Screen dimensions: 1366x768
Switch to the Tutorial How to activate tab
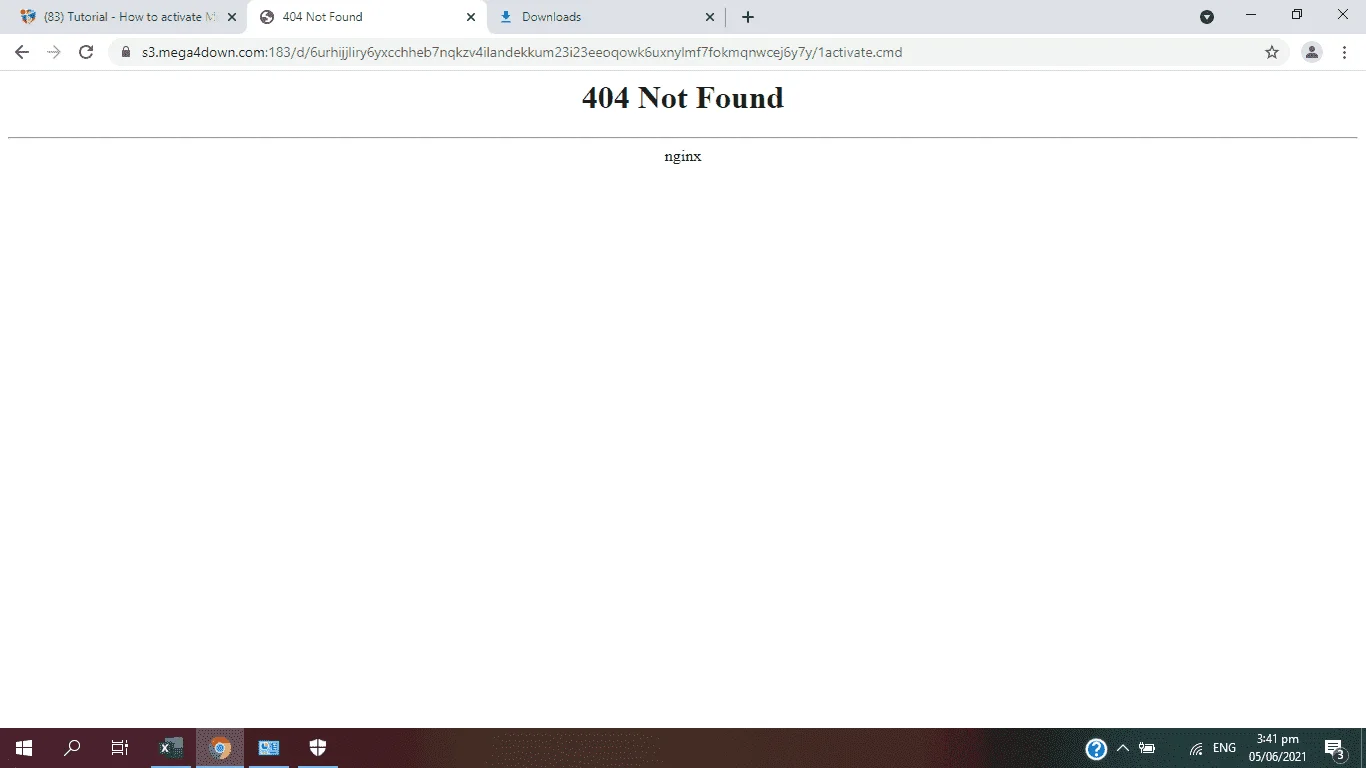pos(130,17)
